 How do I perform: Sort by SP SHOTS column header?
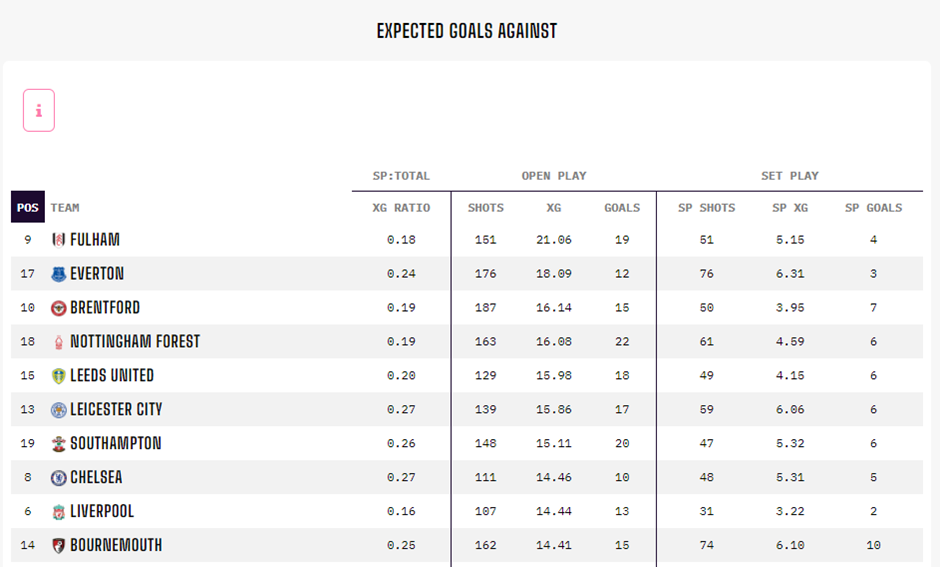(x=706, y=208)
